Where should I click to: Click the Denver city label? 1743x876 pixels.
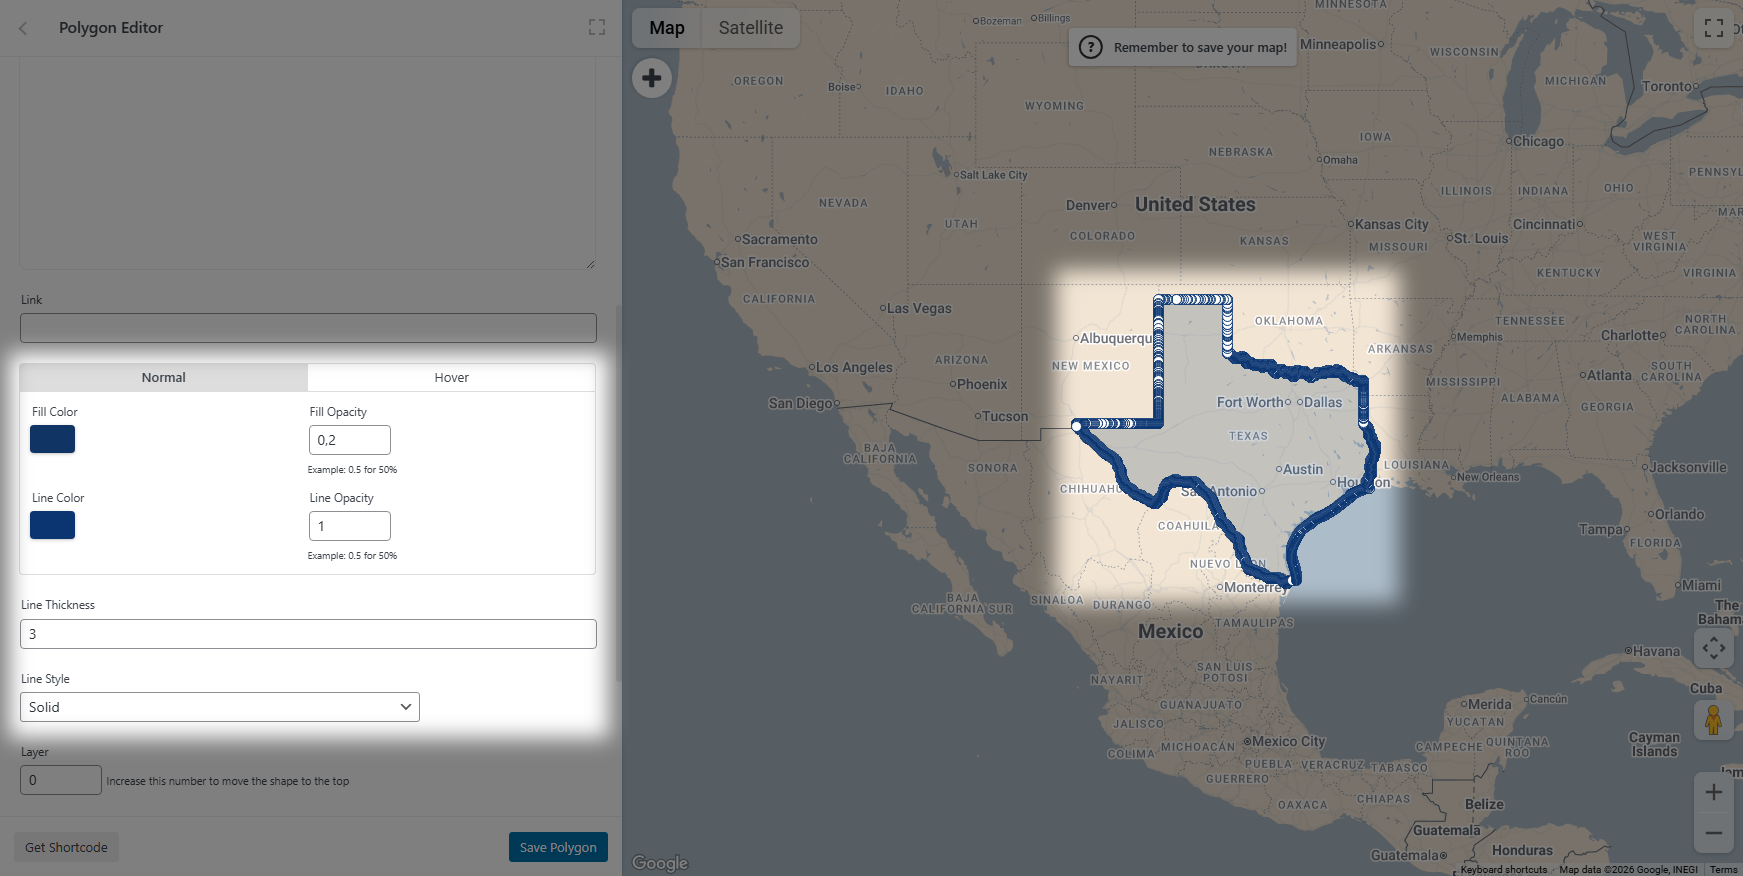point(1088,205)
